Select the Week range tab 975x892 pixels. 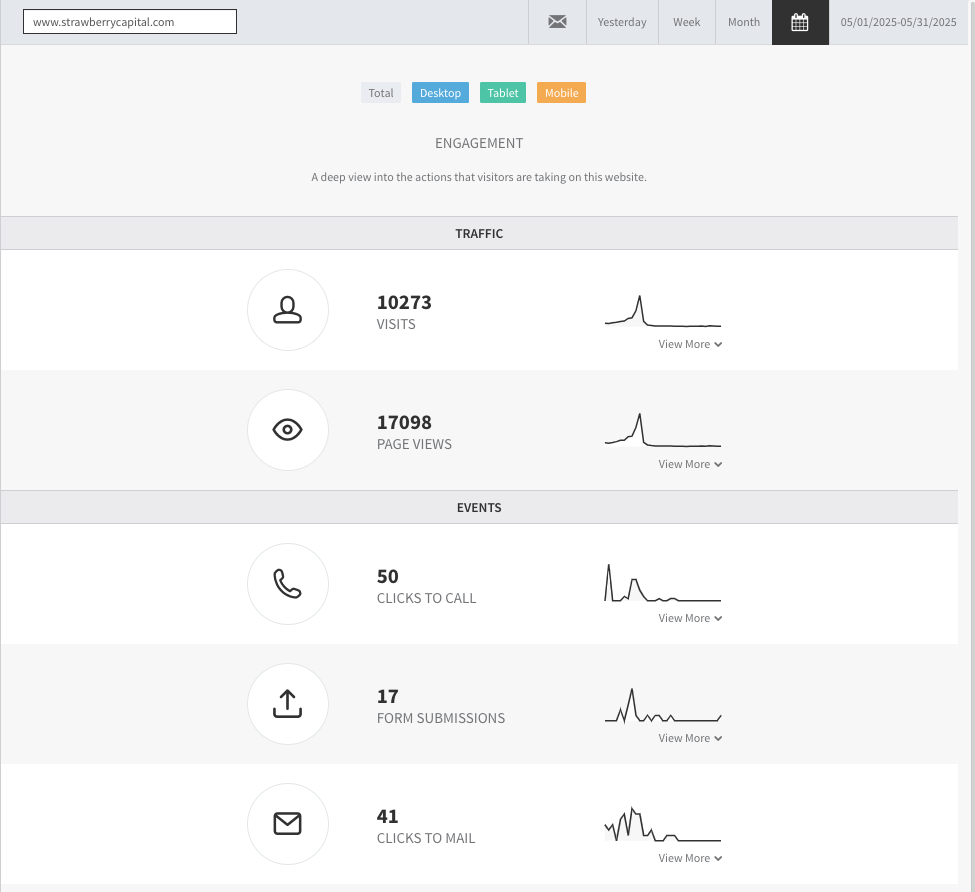(x=686, y=22)
